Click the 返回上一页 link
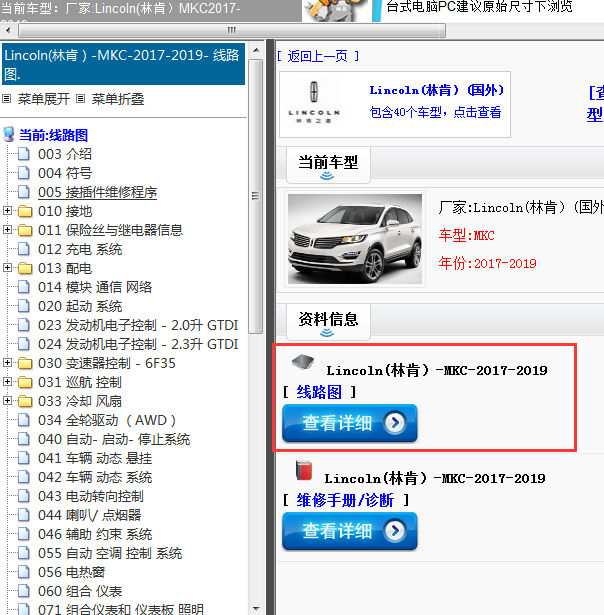This screenshot has width=604, height=615. pyautogui.click(x=318, y=56)
